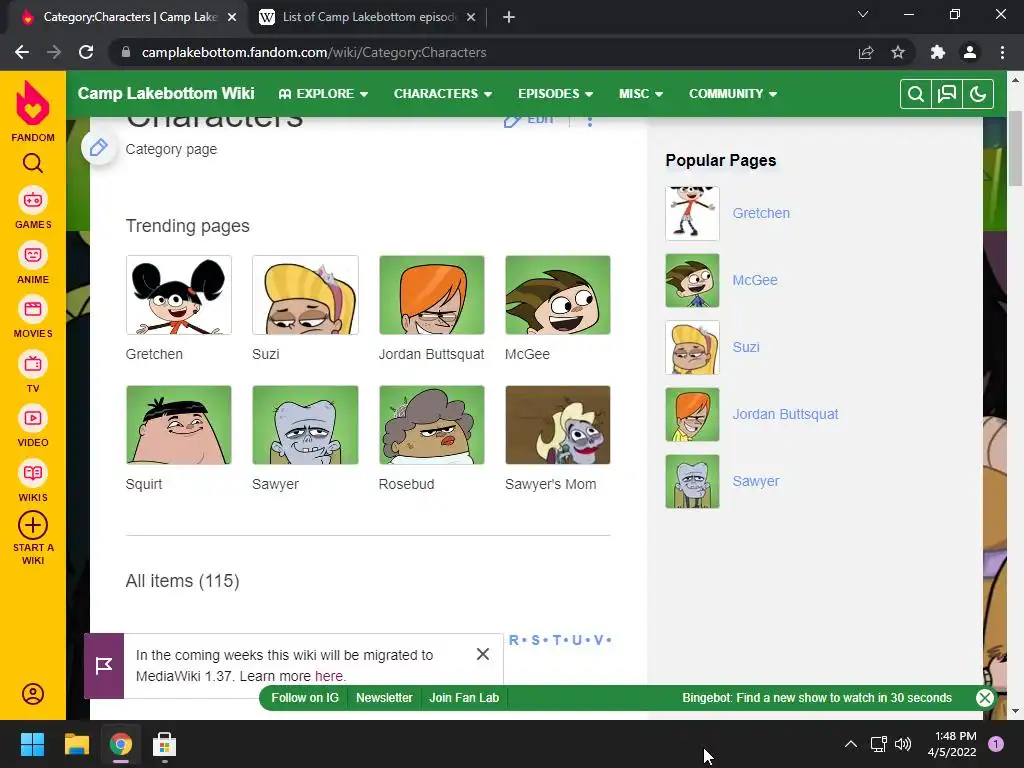The width and height of the screenshot is (1024, 768).
Task: Open Jordan Buttsquat in Popular Pages
Action: (x=785, y=414)
